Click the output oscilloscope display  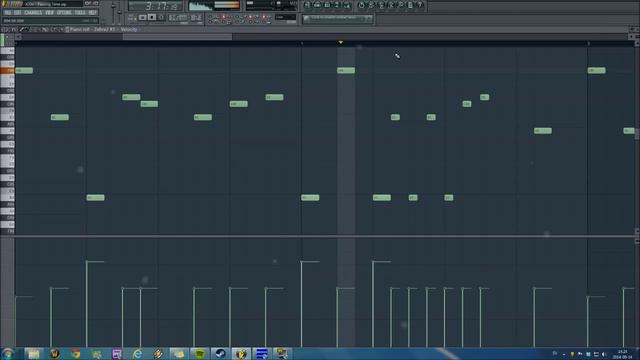point(214,6)
